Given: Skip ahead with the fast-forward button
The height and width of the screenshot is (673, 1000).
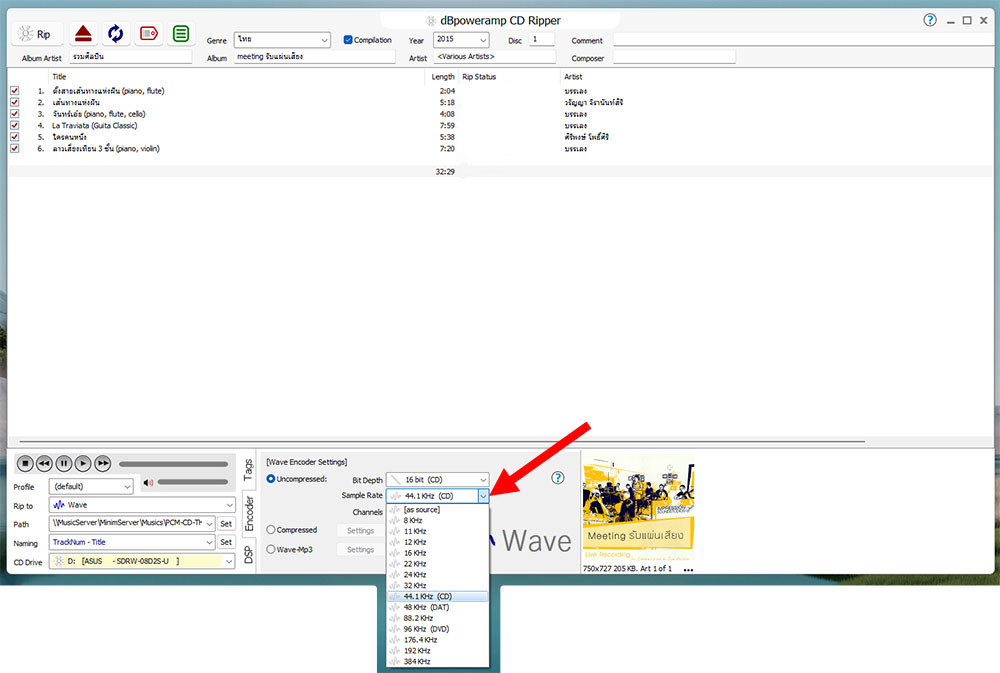Looking at the screenshot, I should [102, 464].
